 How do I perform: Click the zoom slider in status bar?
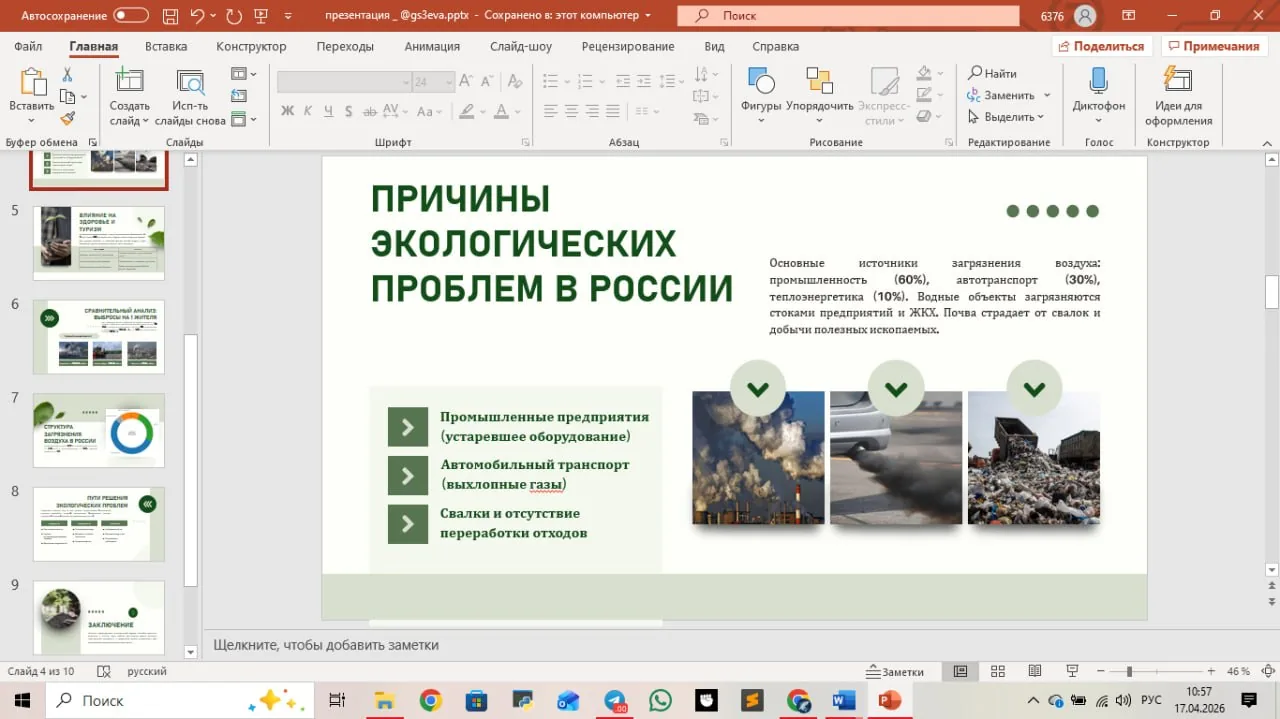coord(1155,672)
